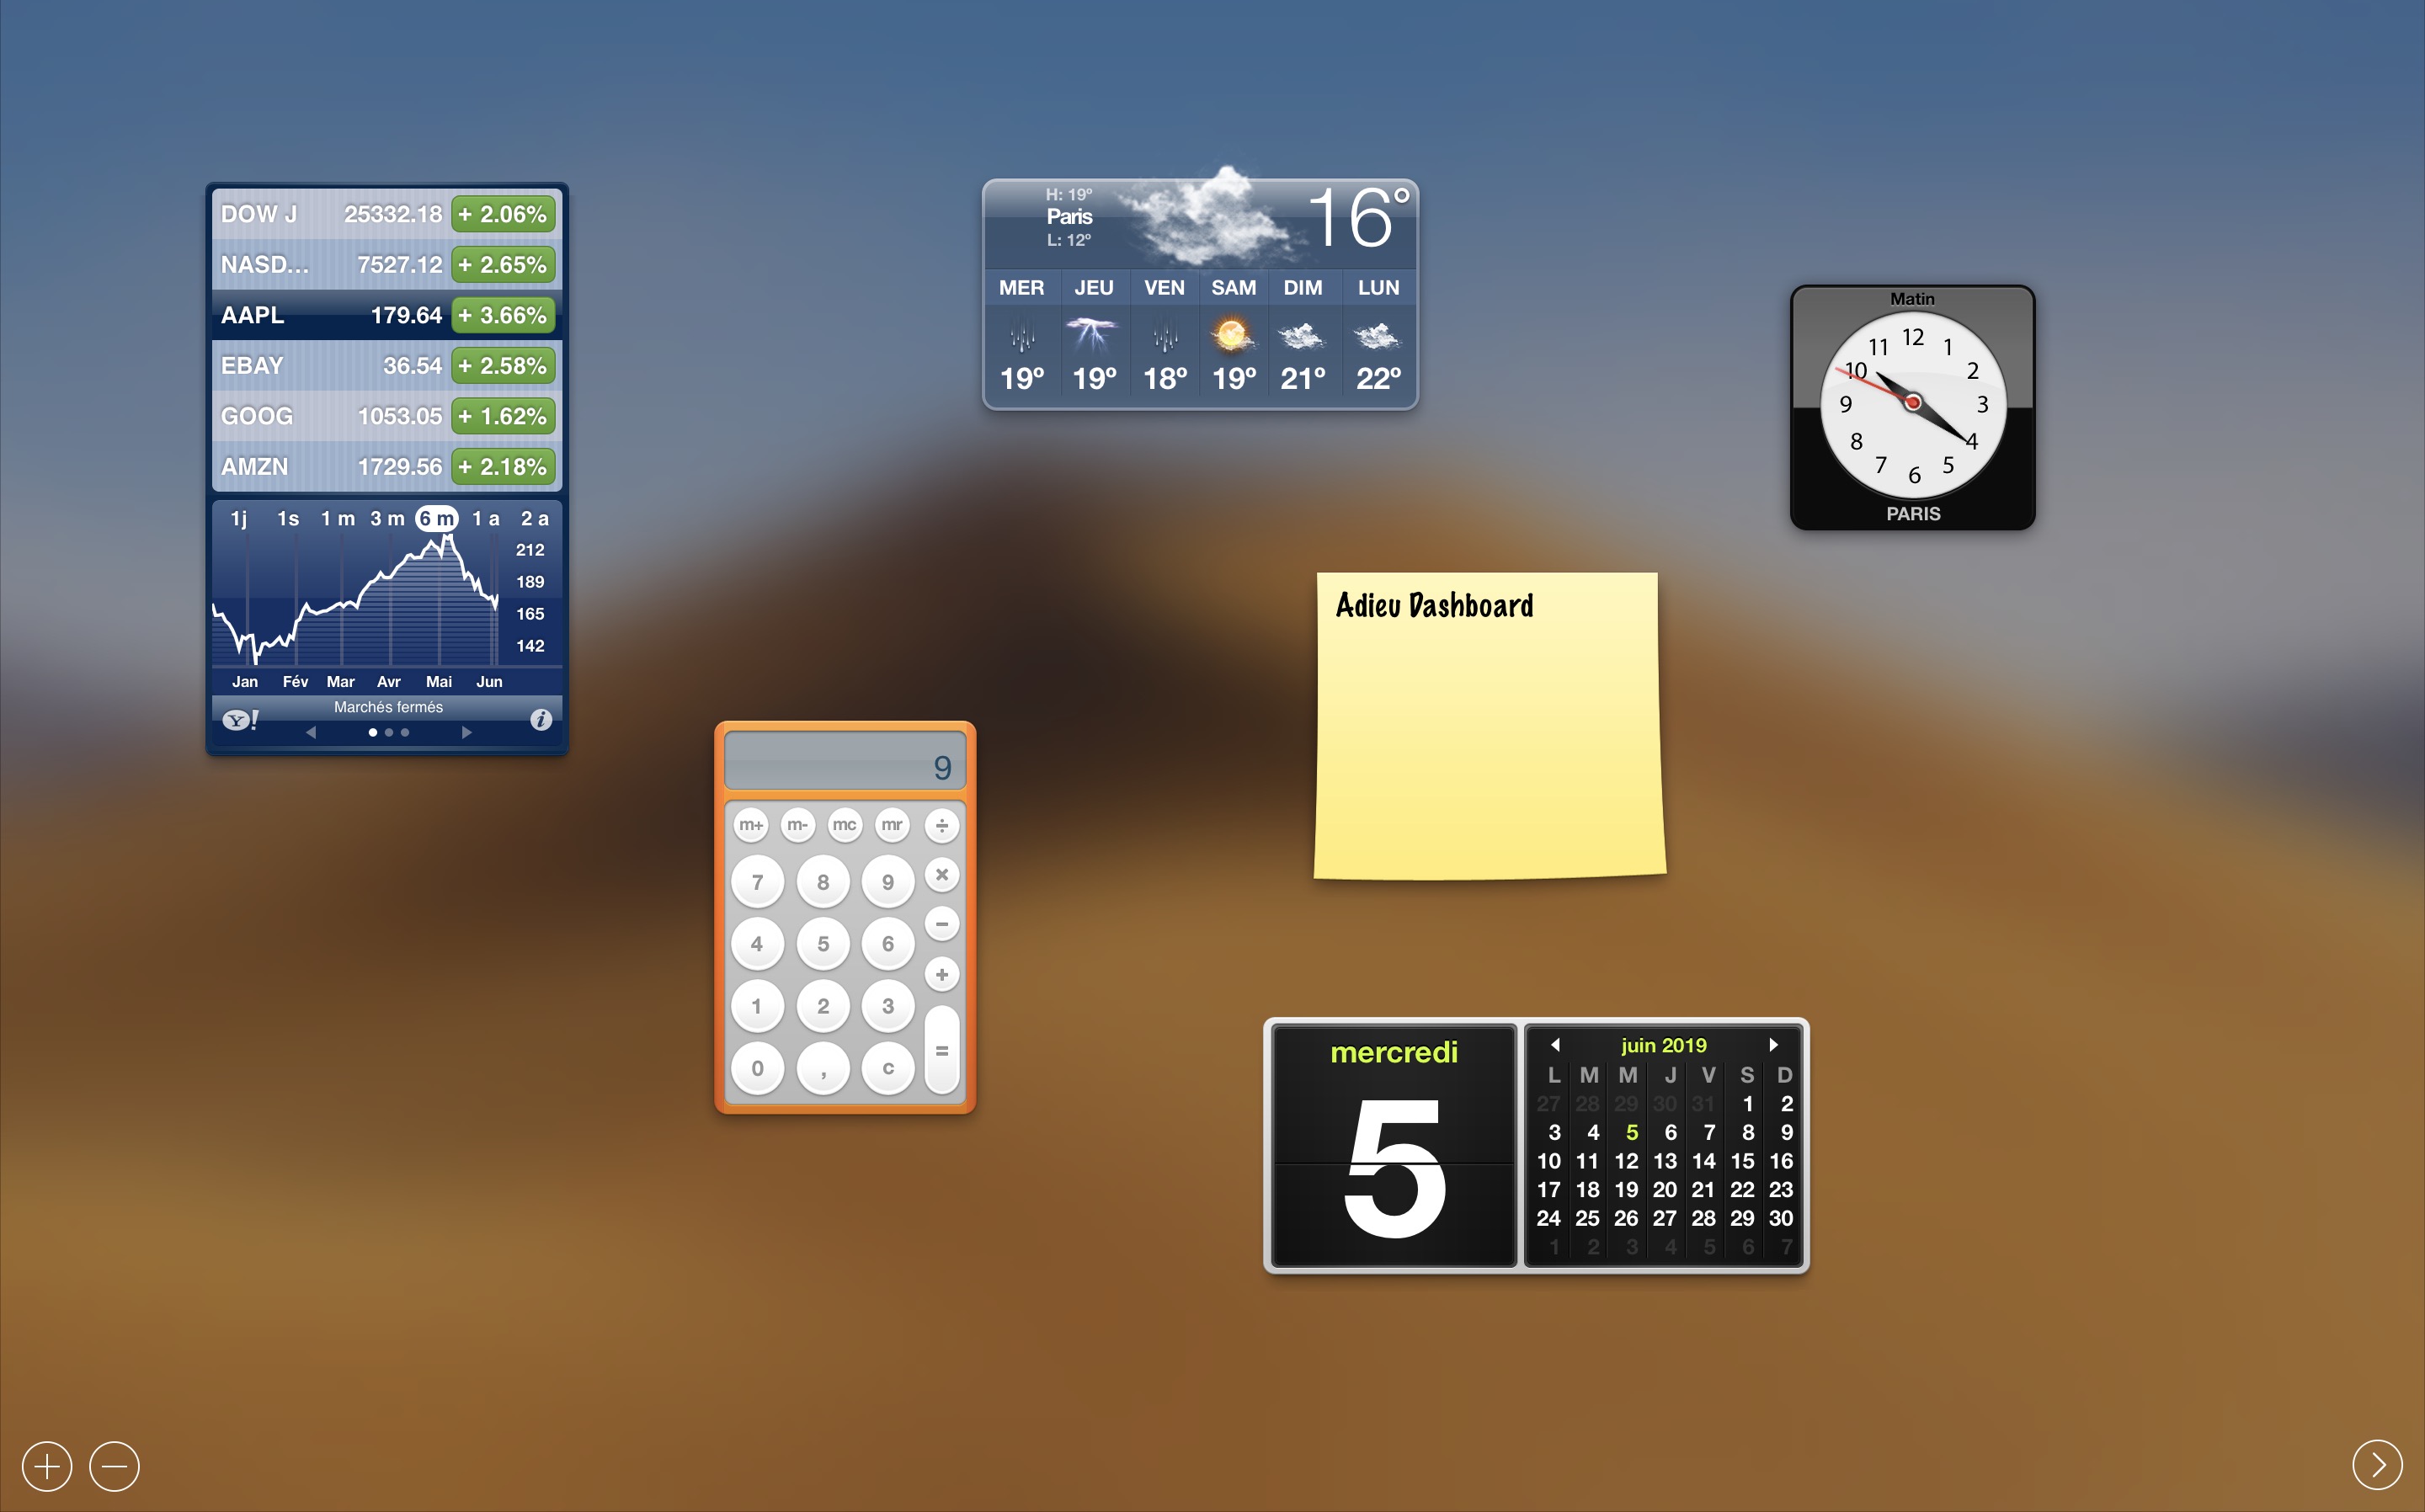Toggle AMZN change value badge
This screenshot has height=1512, width=2425.
503,467
